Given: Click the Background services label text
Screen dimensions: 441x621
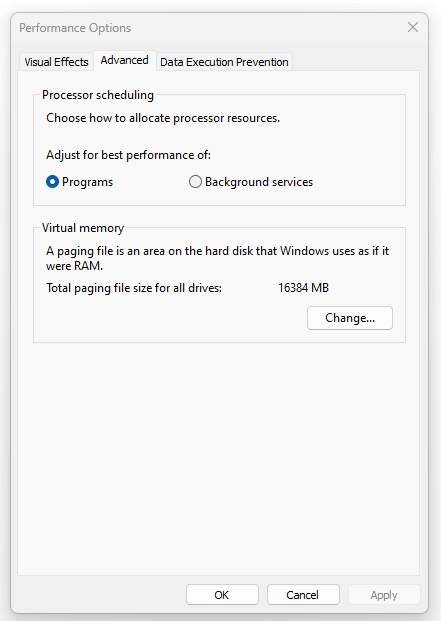Looking at the screenshot, I should pyautogui.click(x=259, y=182).
